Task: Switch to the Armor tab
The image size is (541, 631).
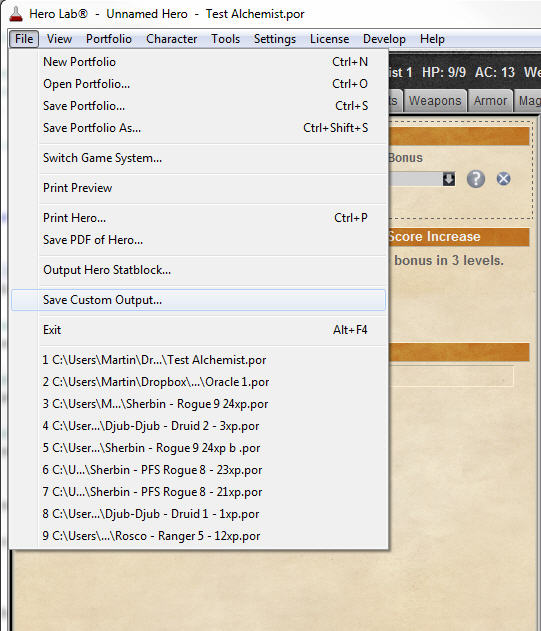Action: [x=490, y=101]
